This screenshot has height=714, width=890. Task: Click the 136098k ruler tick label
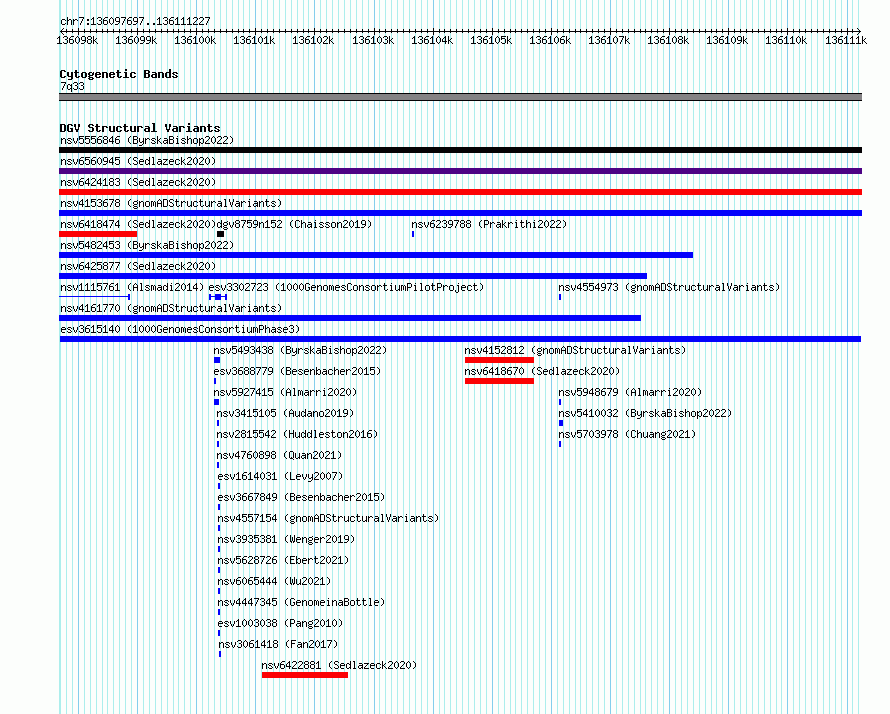click(77, 40)
